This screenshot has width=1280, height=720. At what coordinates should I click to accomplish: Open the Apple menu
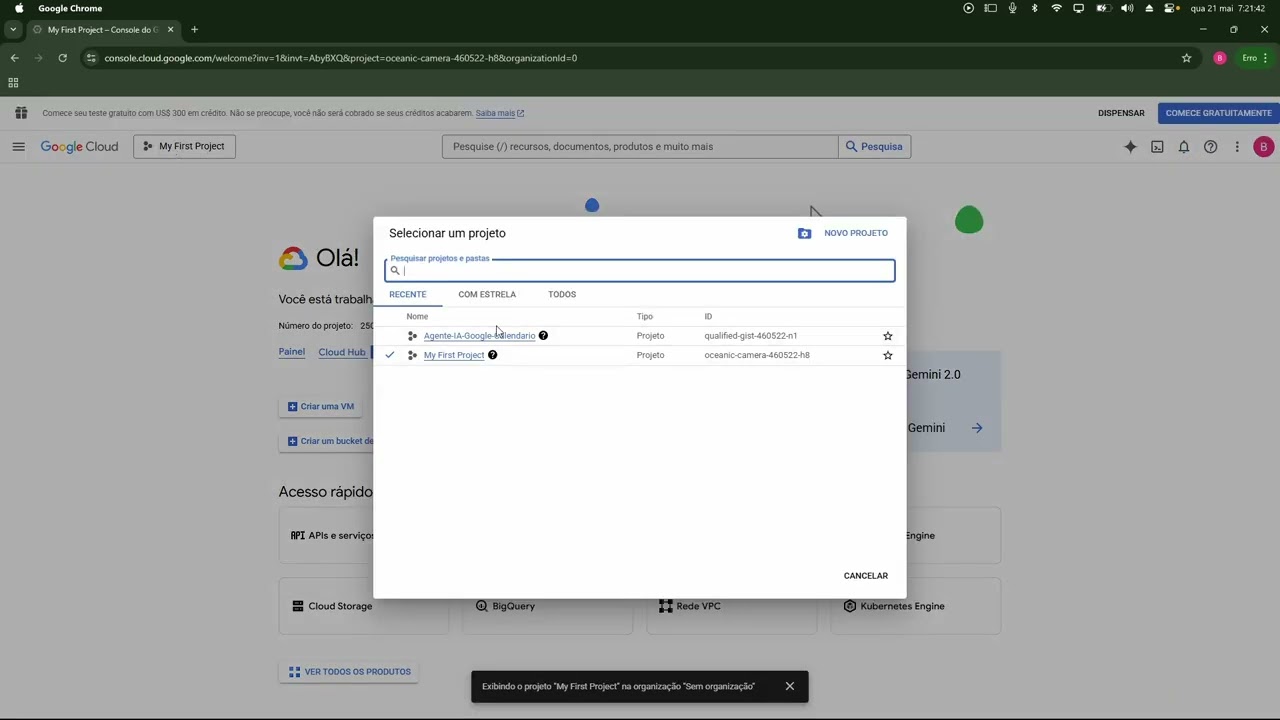19,8
